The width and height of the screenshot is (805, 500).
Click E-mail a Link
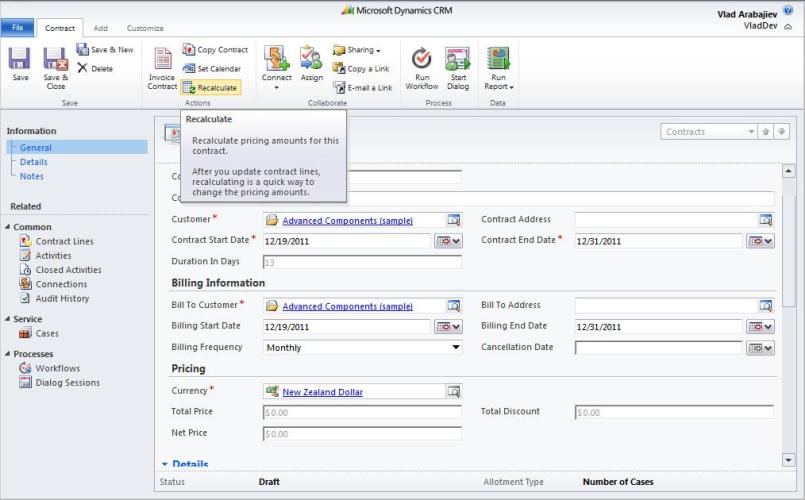pyautogui.click(x=363, y=88)
